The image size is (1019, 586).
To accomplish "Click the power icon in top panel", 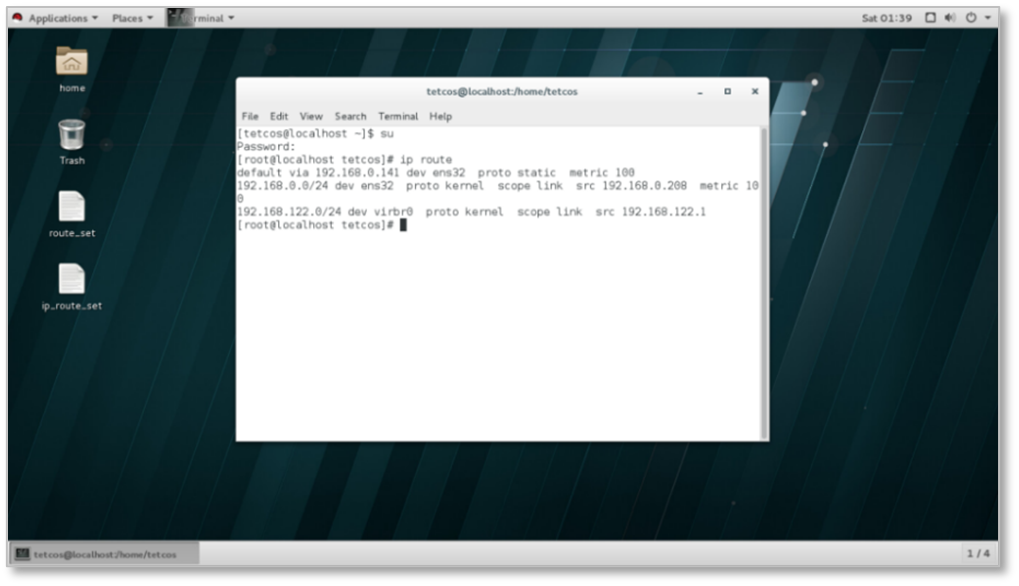I will pyautogui.click(x=970, y=18).
